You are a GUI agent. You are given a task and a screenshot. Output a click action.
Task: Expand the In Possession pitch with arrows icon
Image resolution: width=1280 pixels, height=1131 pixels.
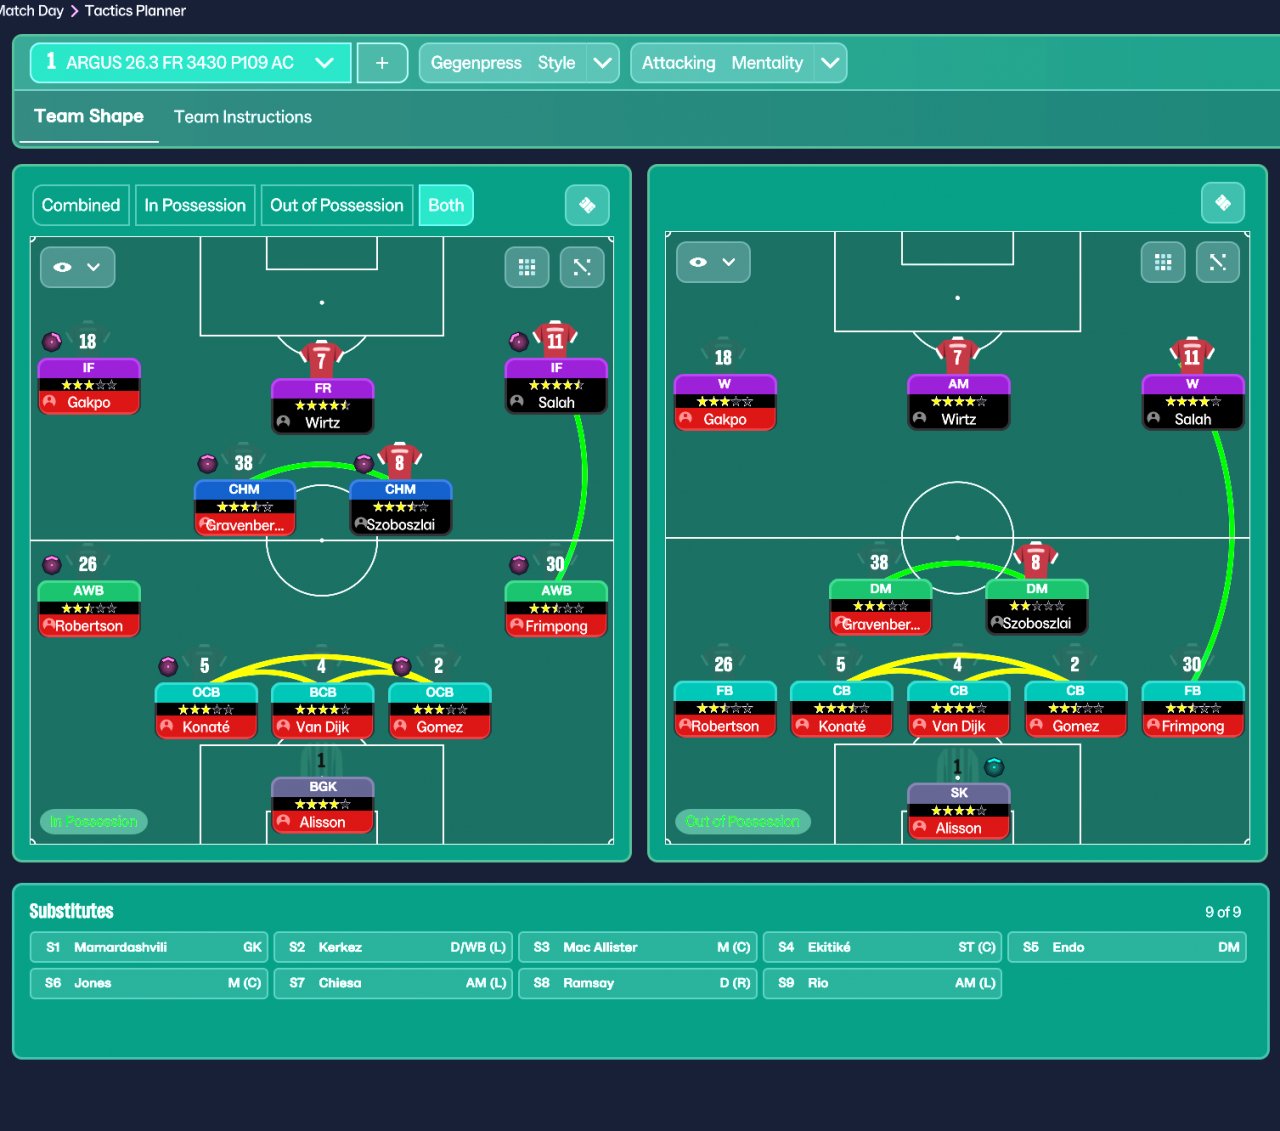(x=582, y=267)
